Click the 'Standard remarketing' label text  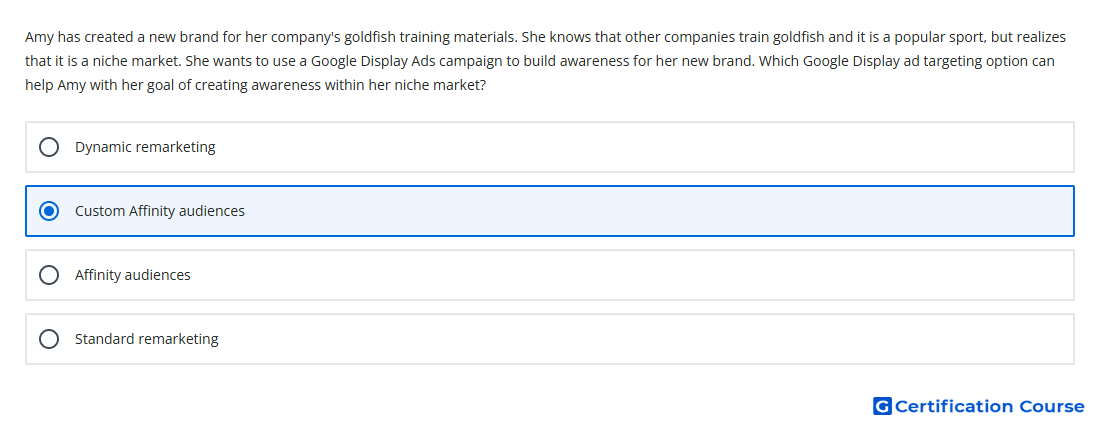[147, 339]
